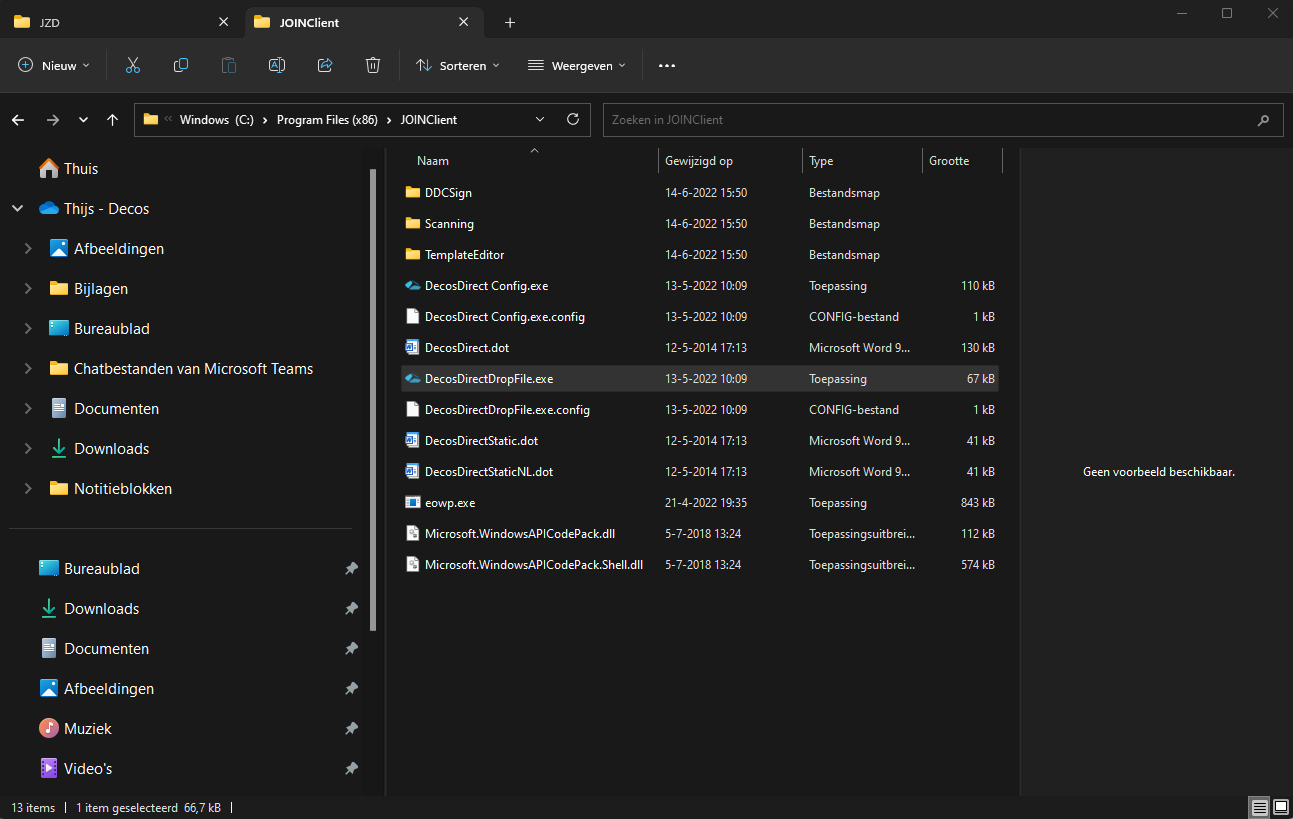Refresh the JOINClient folder view
Image resolution: width=1293 pixels, height=819 pixels.
(573, 119)
